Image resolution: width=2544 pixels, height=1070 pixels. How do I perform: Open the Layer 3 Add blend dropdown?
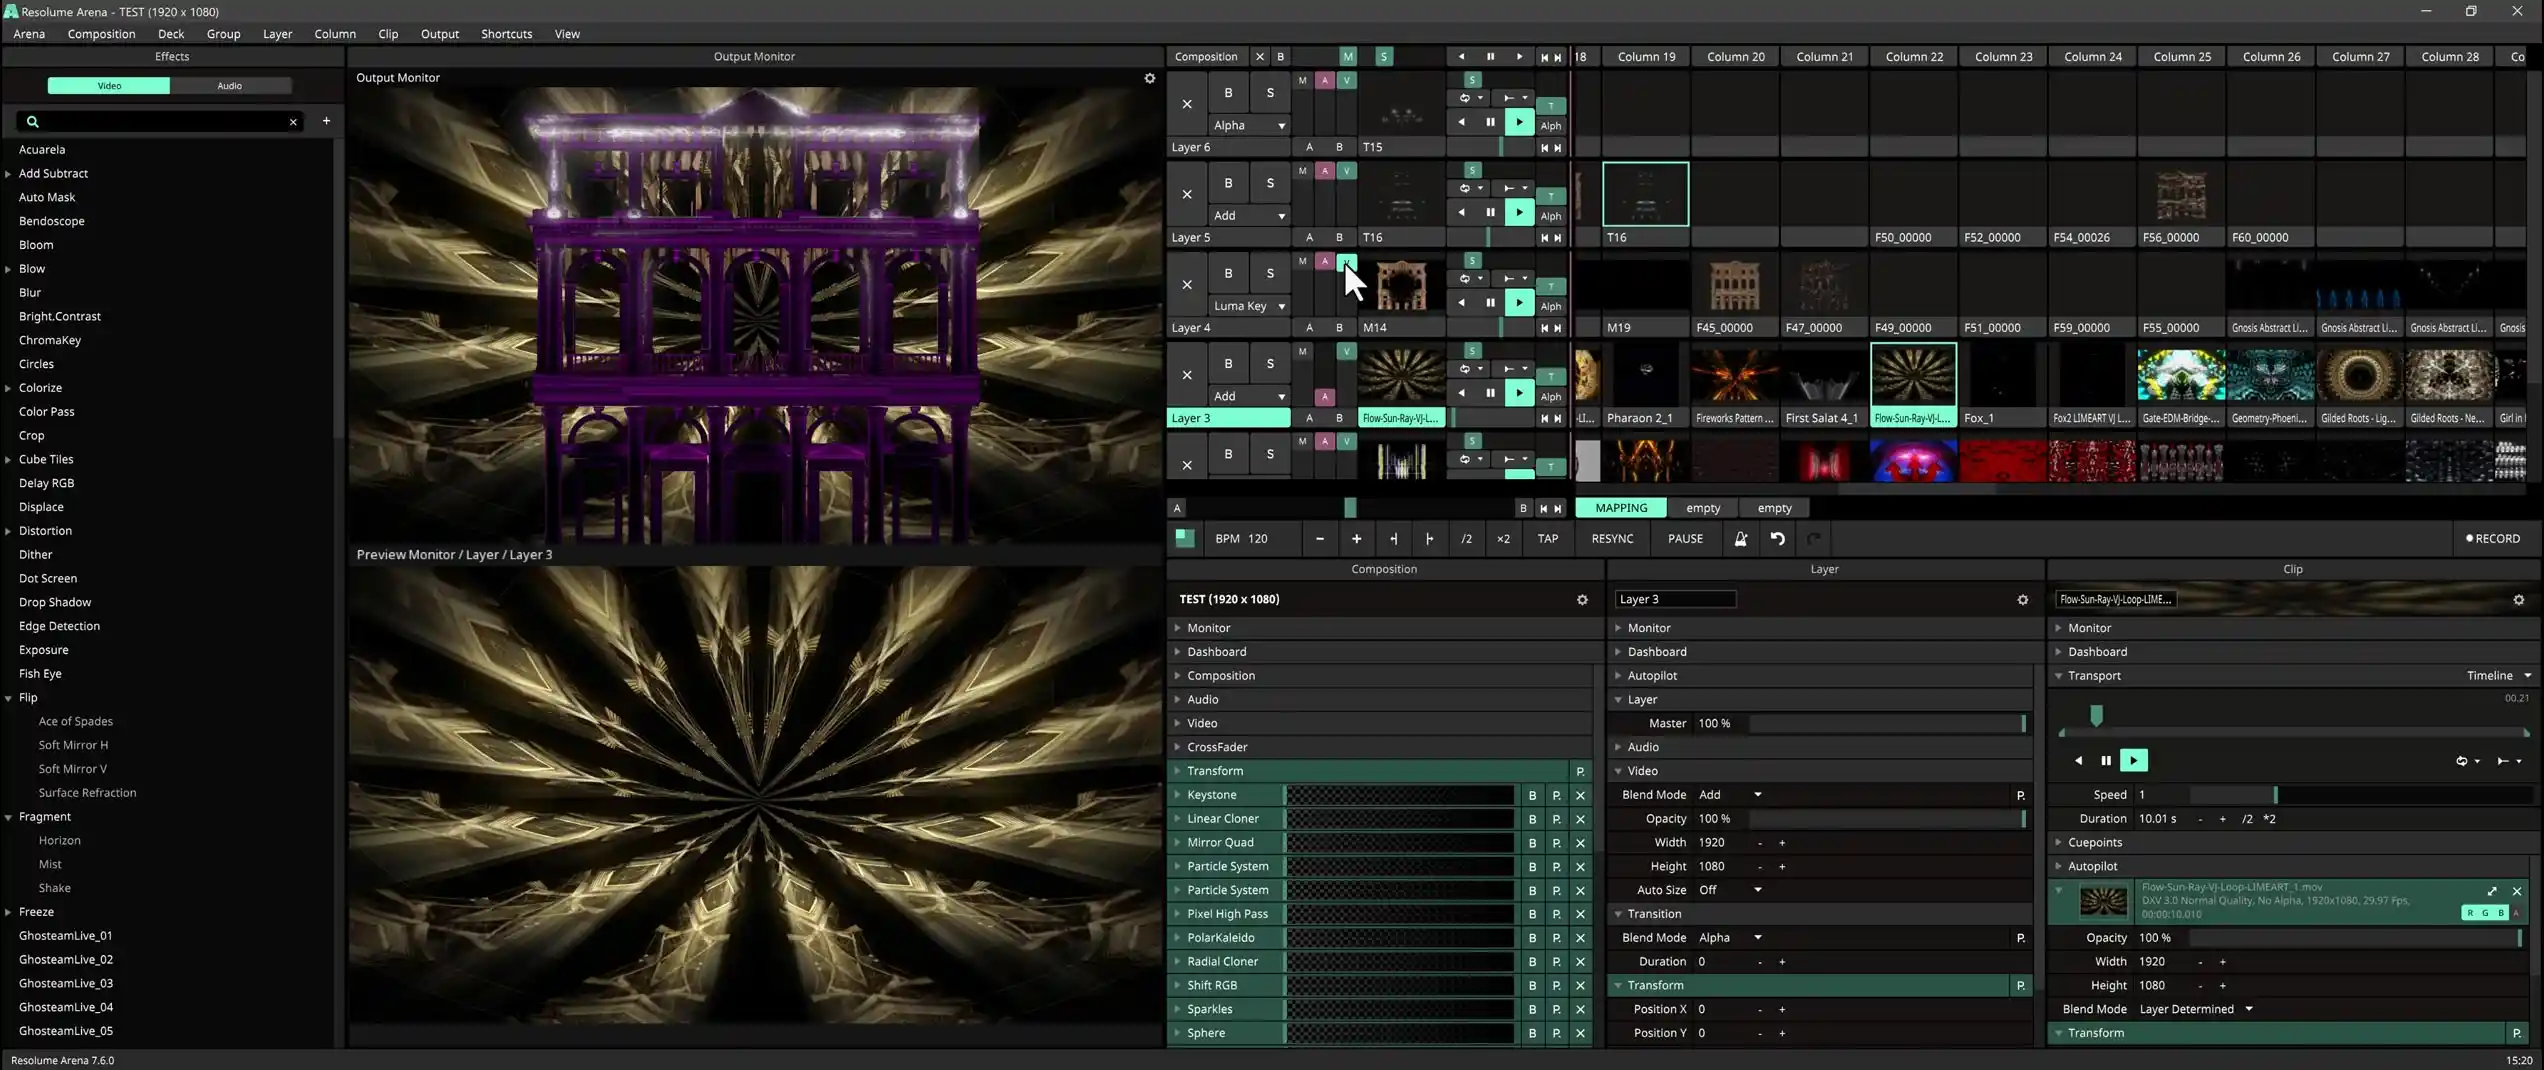(x=1249, y=397)
